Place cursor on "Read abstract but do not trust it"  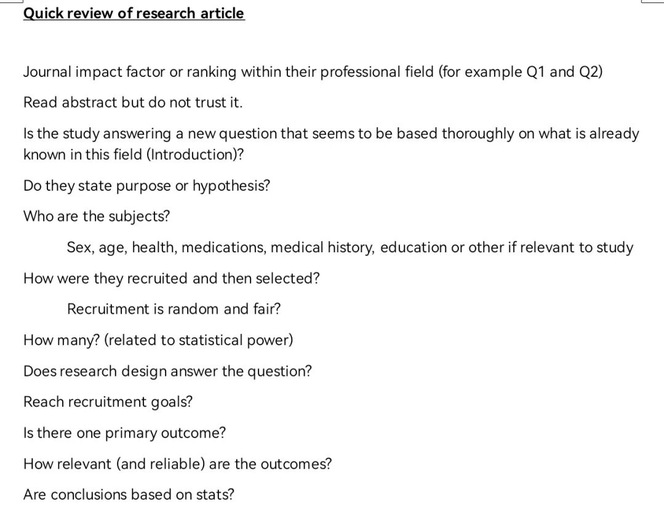click(x=132, y=102)
